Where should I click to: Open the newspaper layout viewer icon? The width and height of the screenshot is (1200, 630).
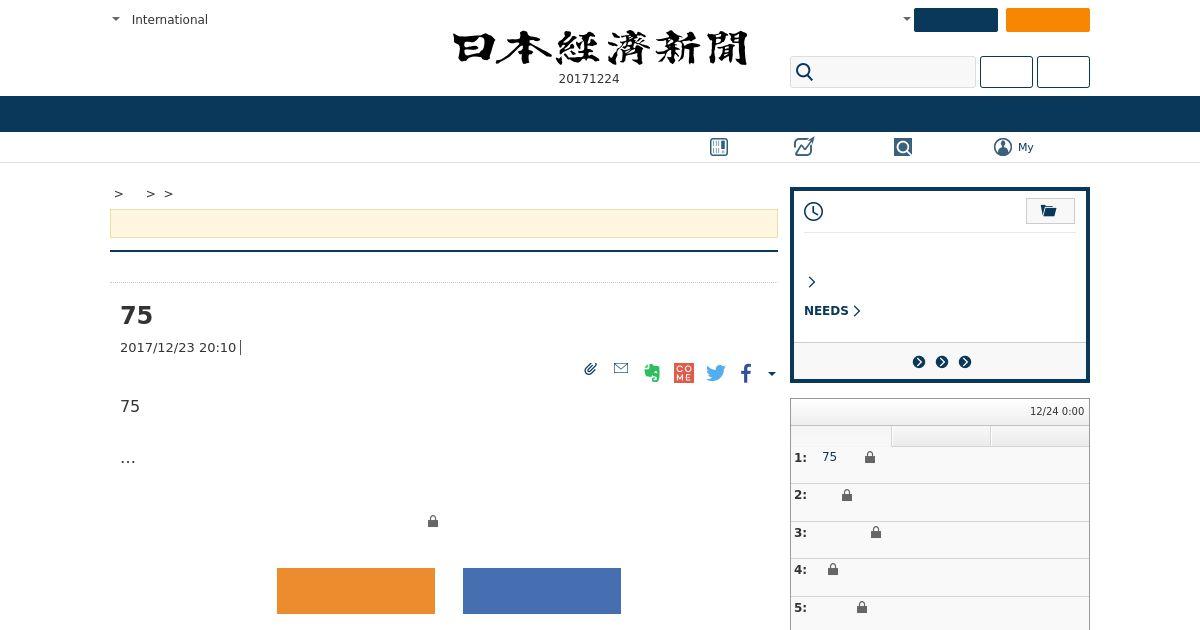719,147
